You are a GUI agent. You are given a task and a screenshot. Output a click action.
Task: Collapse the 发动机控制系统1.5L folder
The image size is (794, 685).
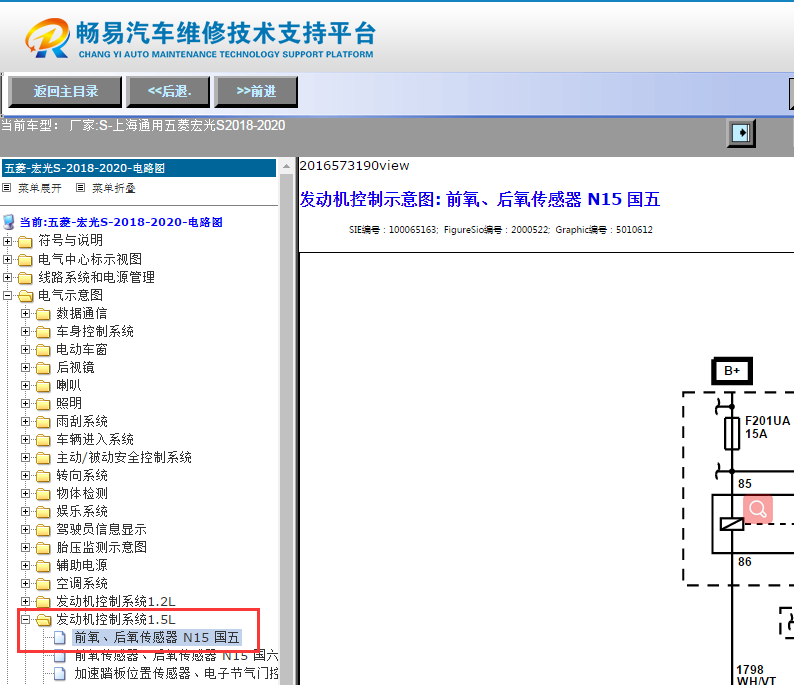click(25, 619)
